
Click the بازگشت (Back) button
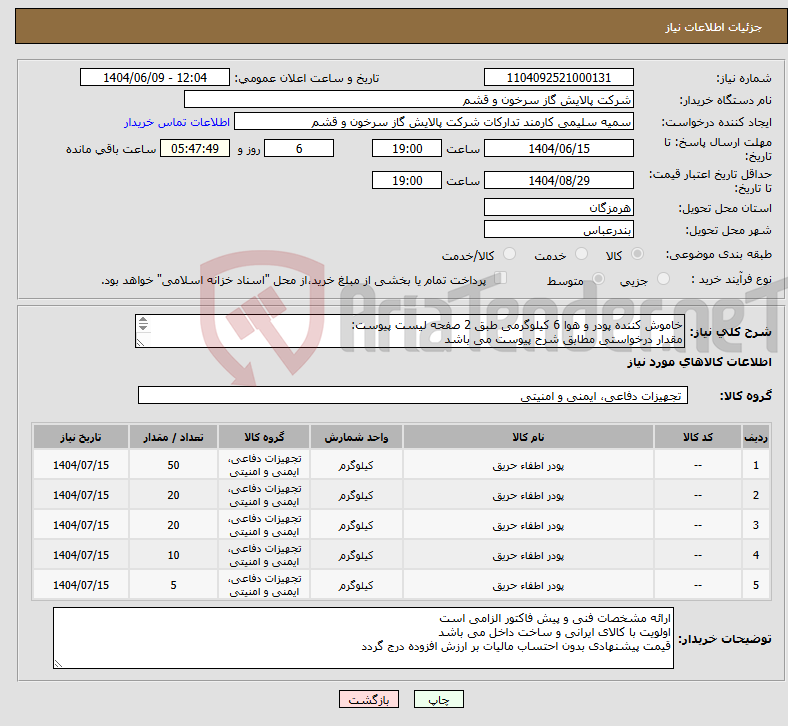point(369,700)
